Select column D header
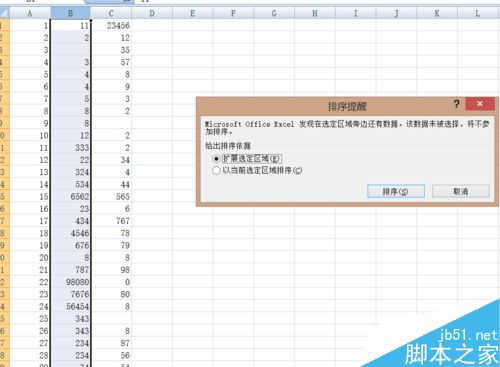The width and height of the screenshot is (500, 367). pyautogui.click(x=152, y=14)
